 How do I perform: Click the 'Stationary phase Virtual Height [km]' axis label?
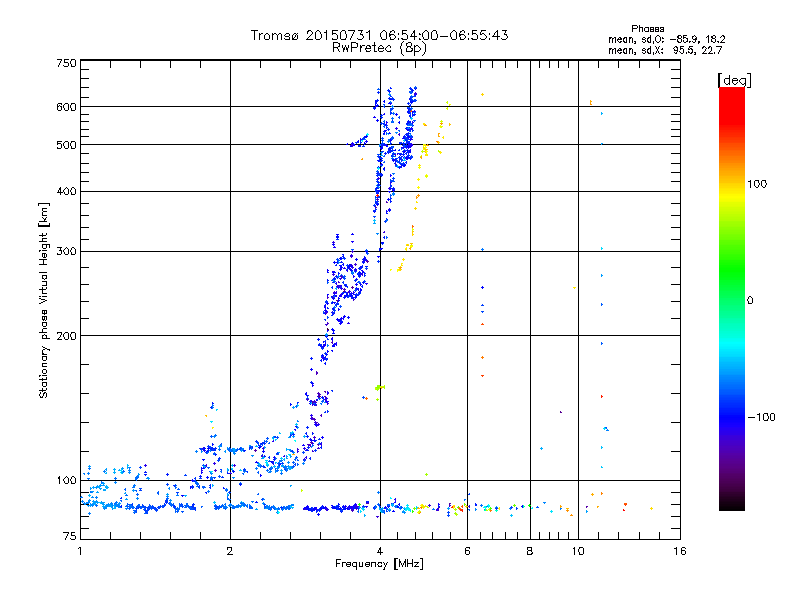pyautogui.click(x=43, y=300)
